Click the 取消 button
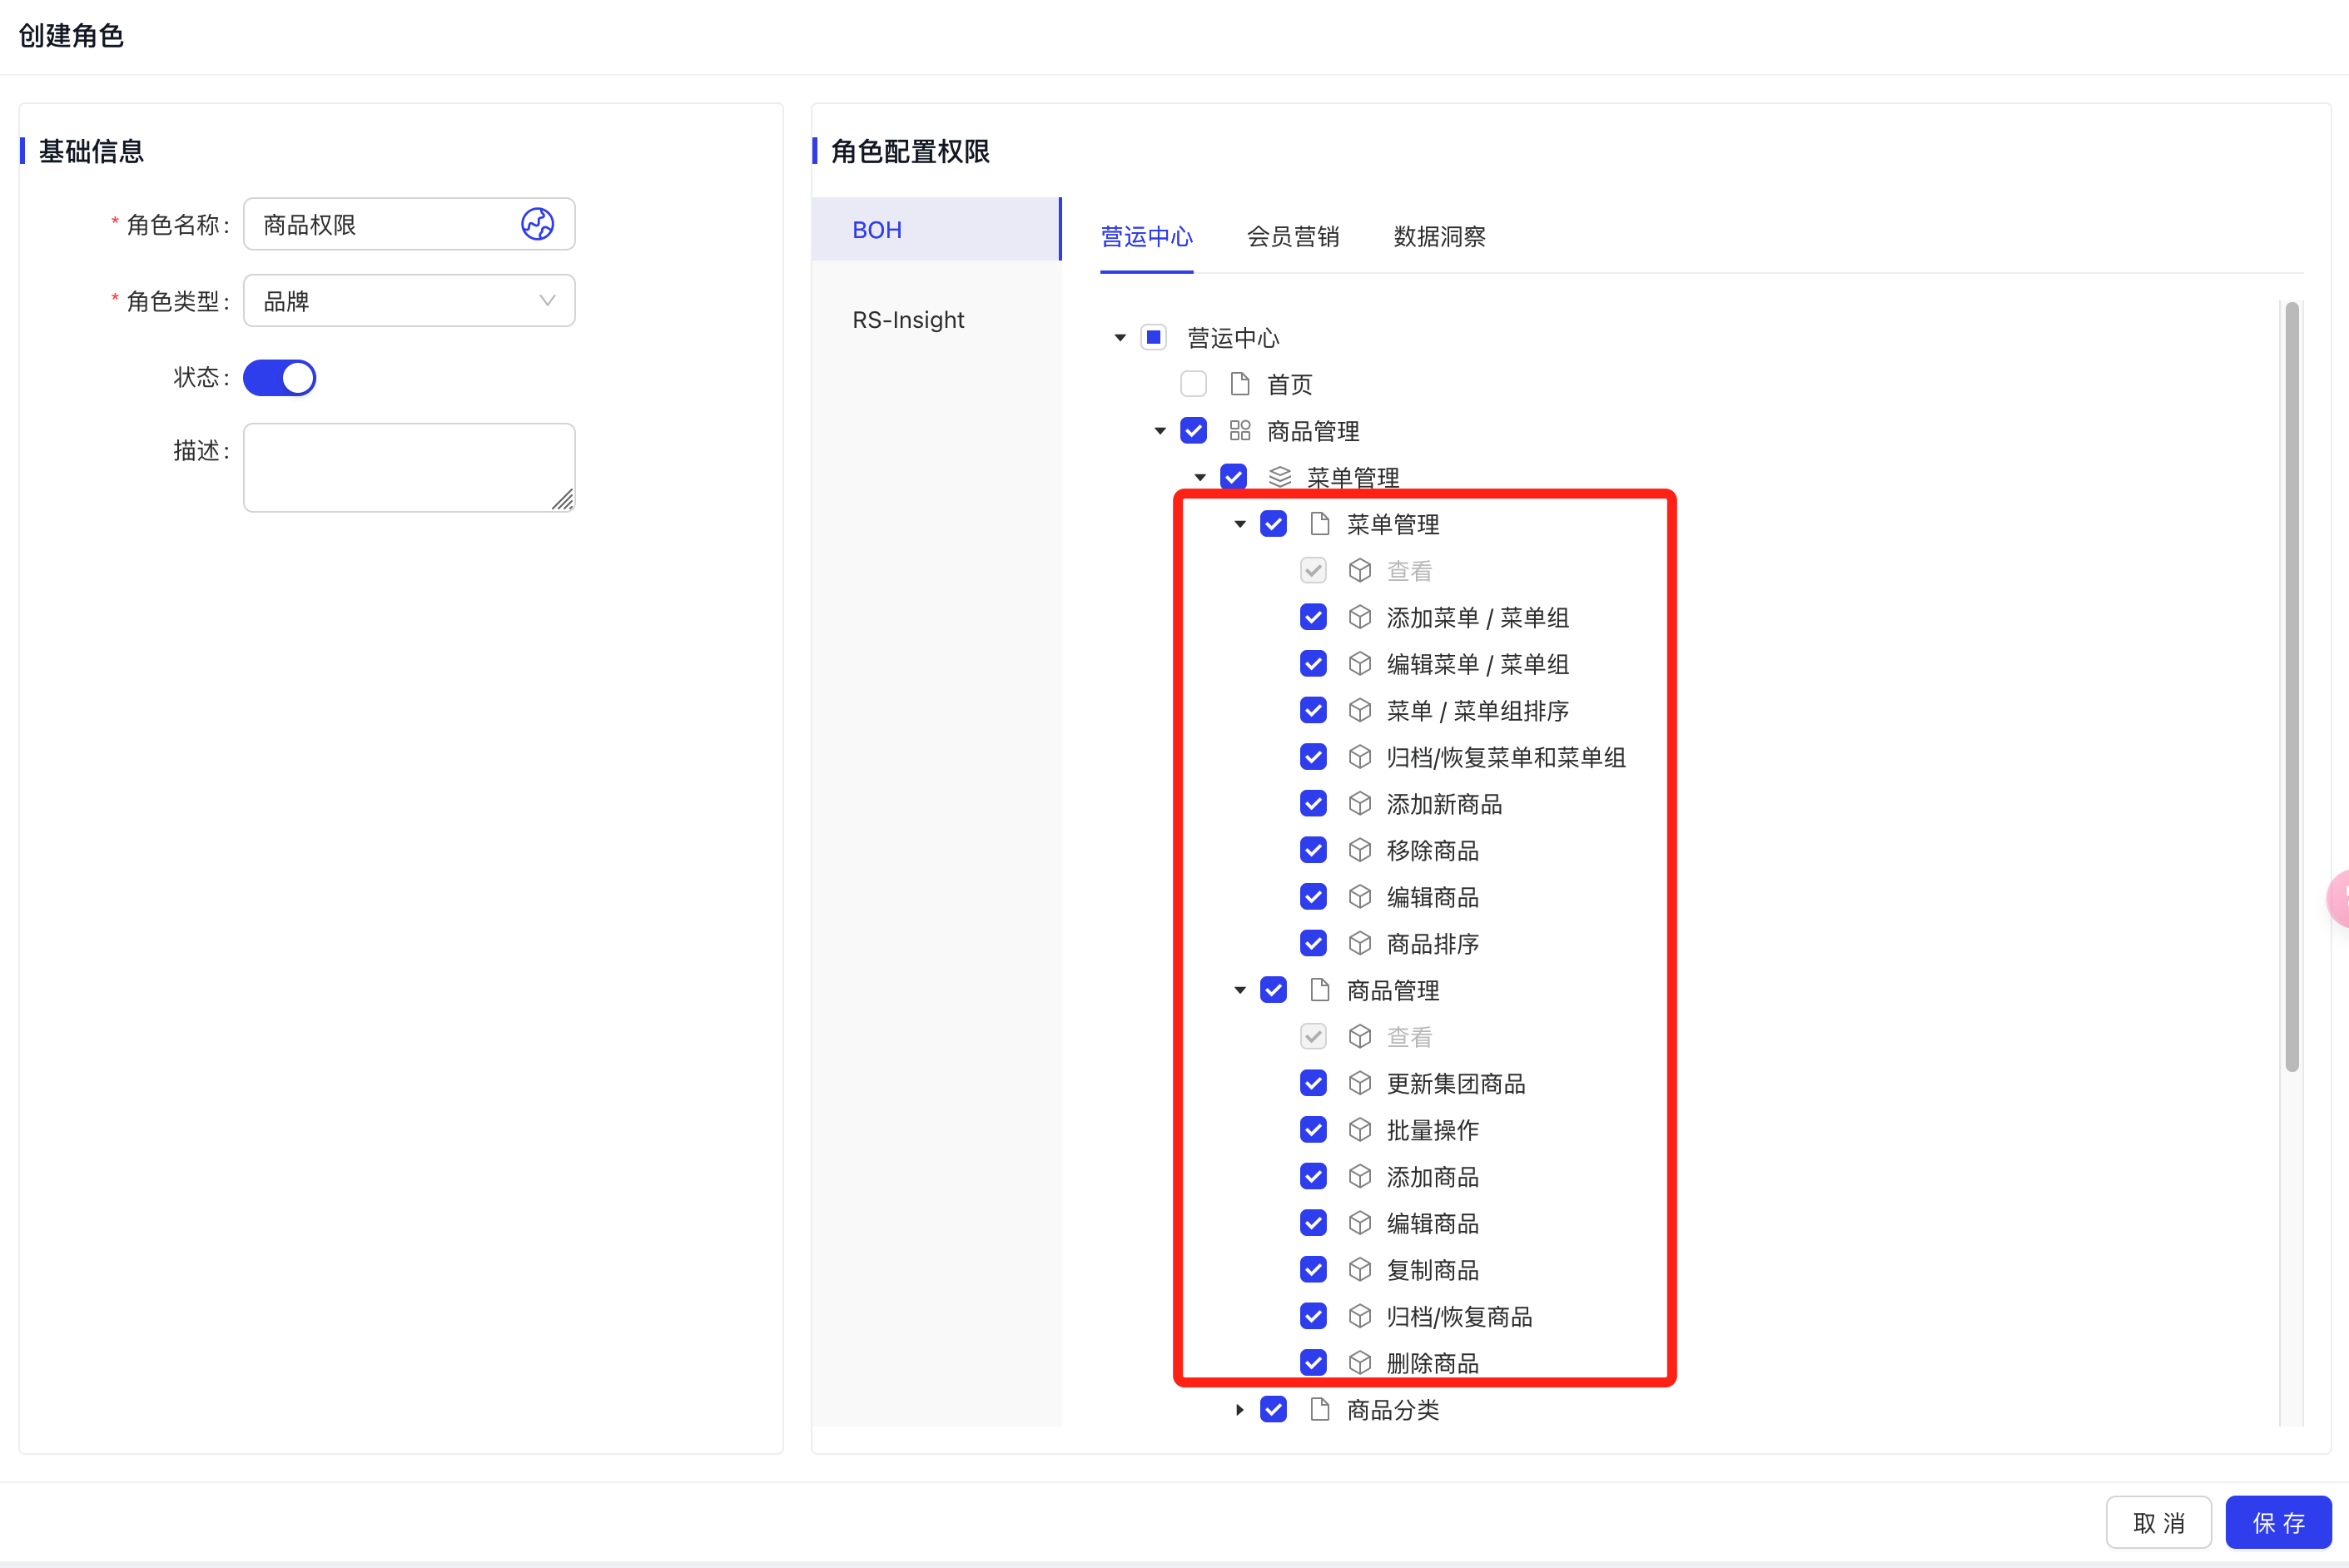The height and width of the screenshot is (1568, 2349). tap(2158, 1522)
